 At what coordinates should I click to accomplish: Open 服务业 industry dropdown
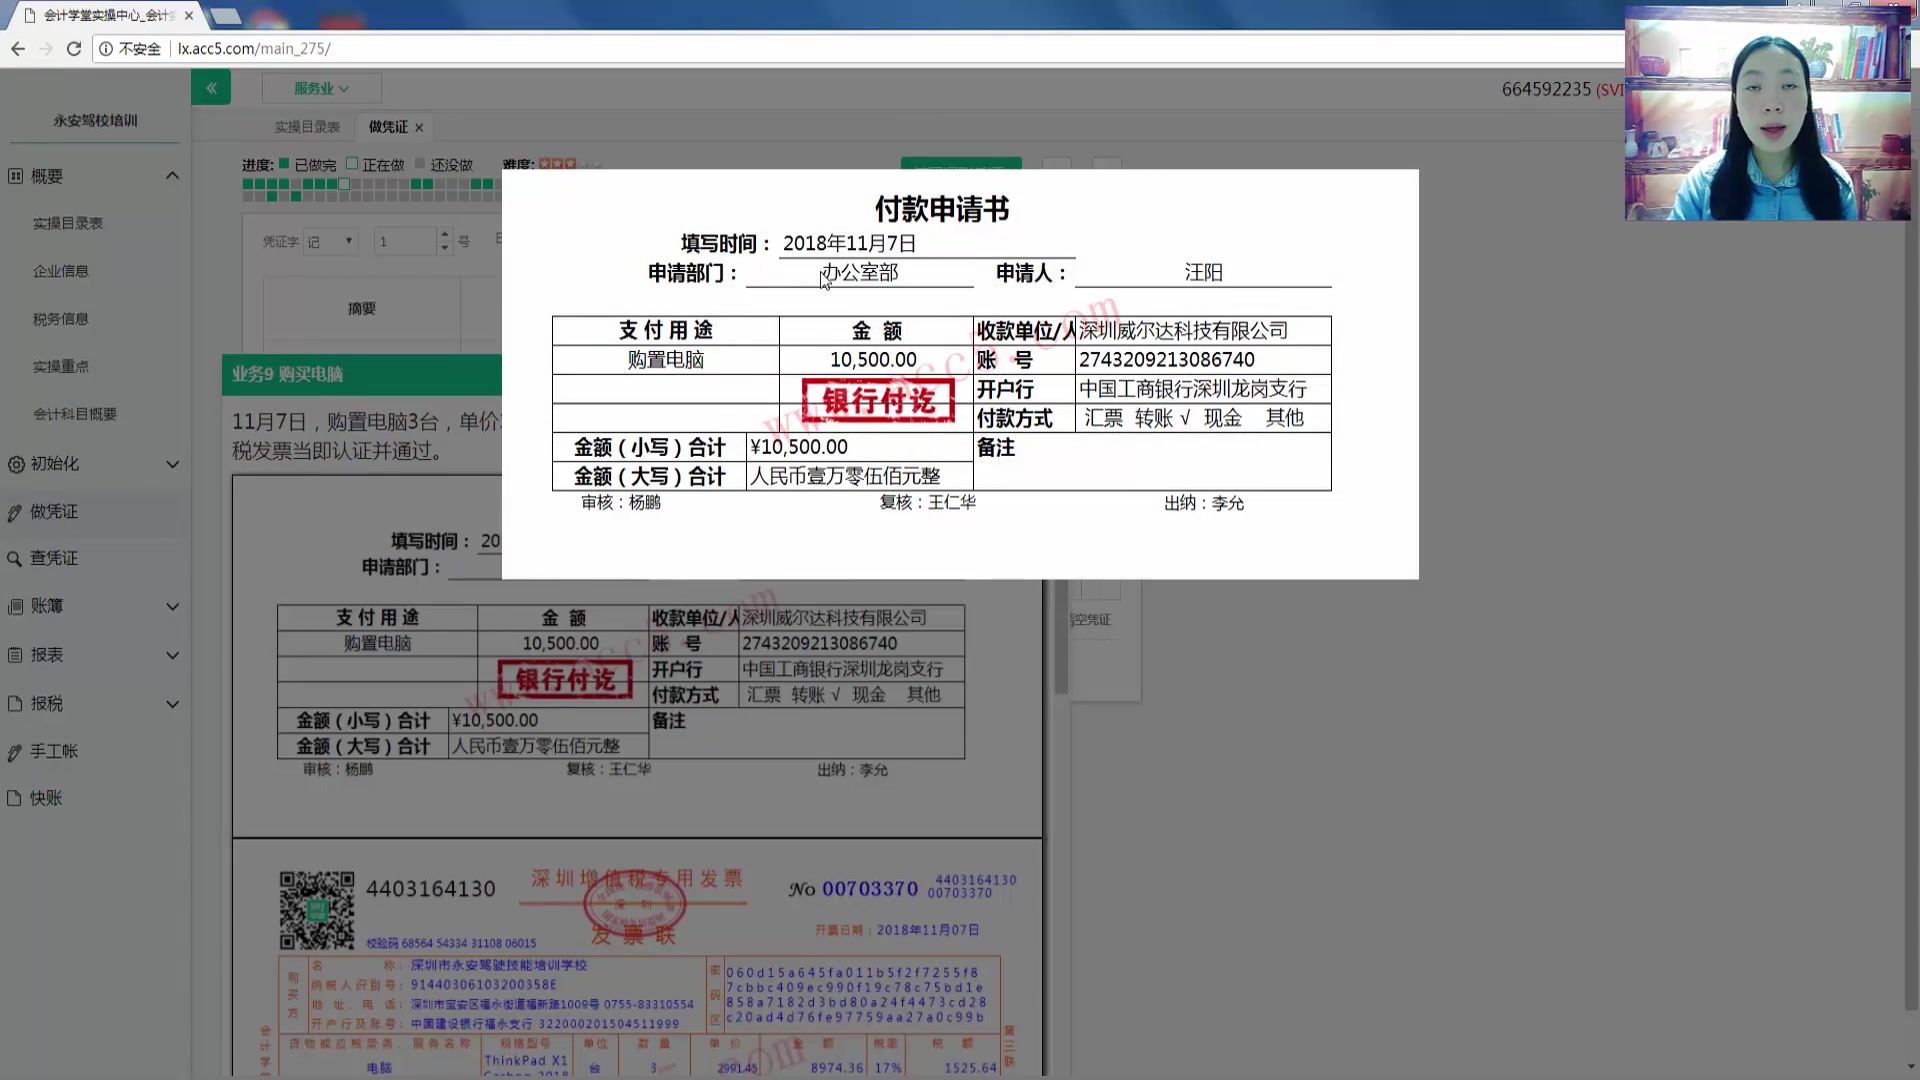[x=321, y=88]
